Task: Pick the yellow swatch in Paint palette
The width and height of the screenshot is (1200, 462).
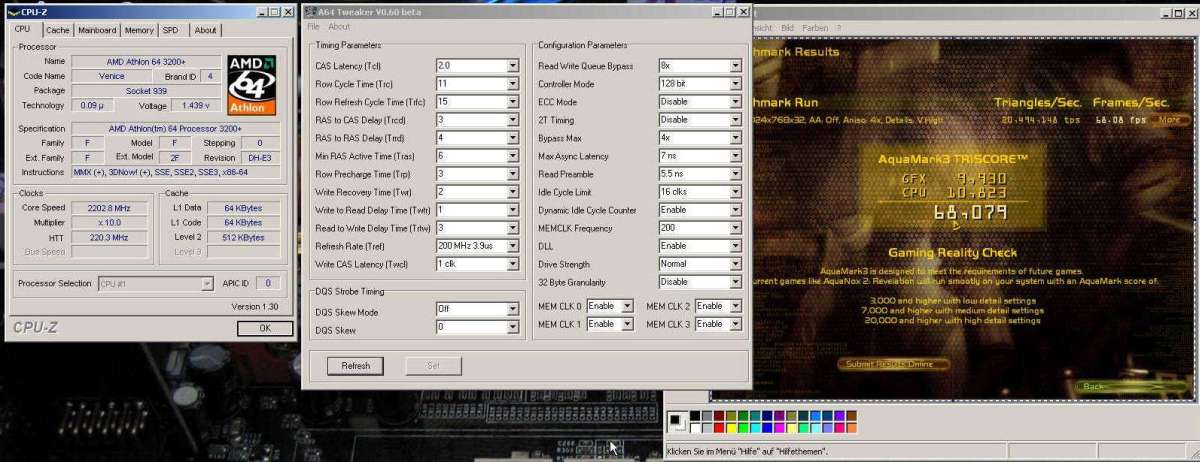Action: coord(731,428)
